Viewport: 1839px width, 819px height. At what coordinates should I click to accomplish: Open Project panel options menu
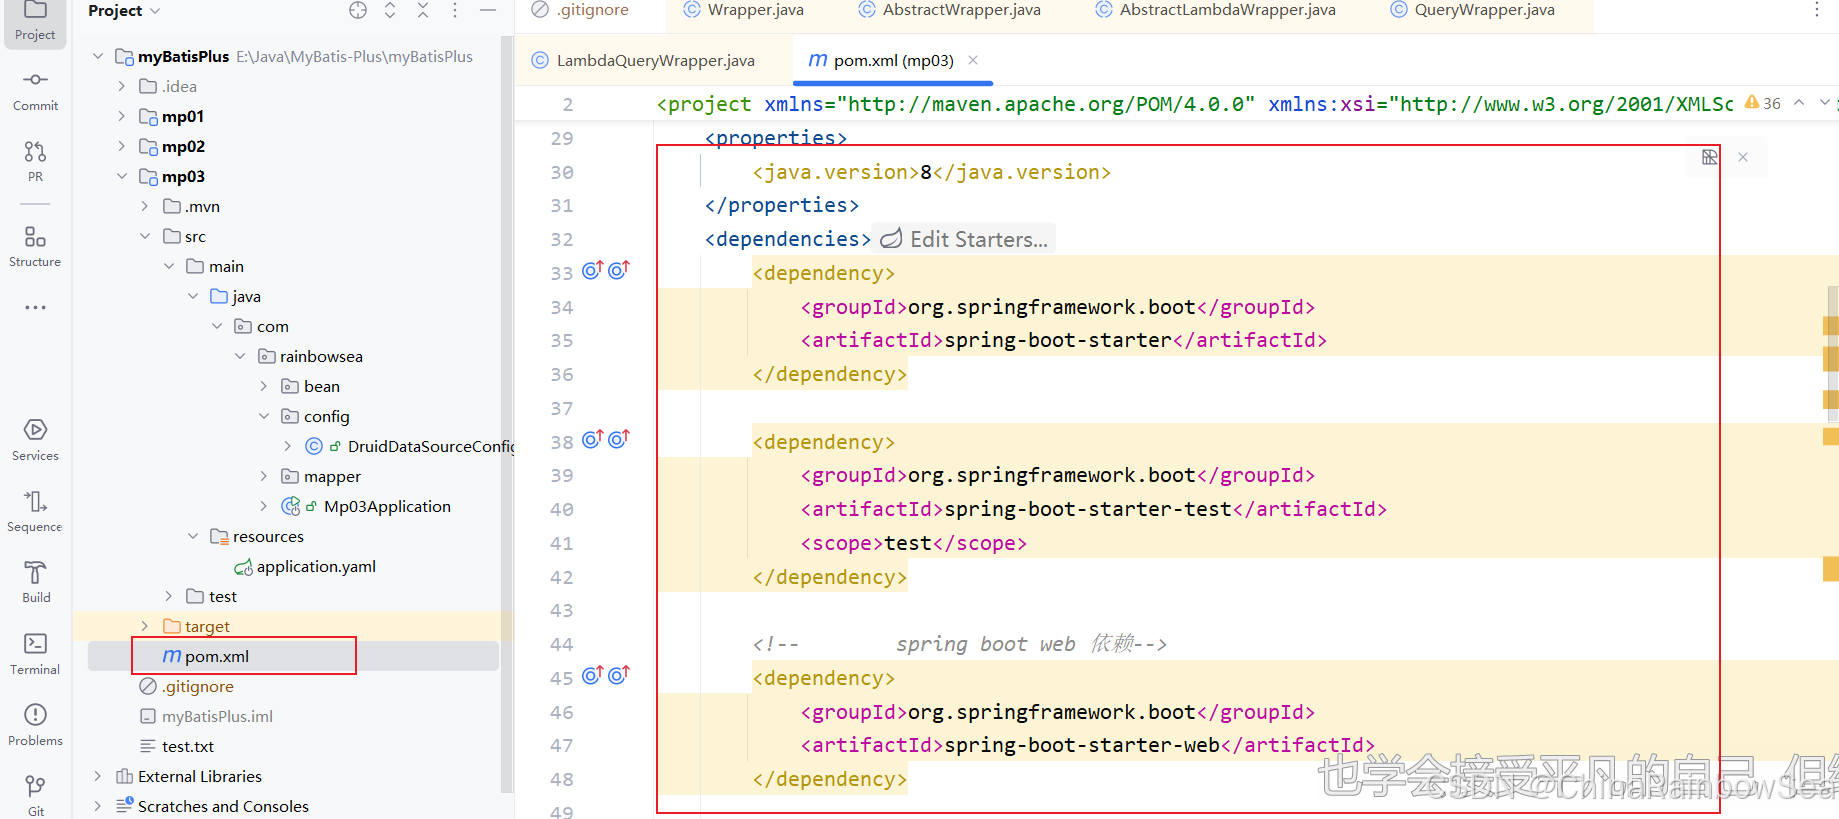(x=455, y=10)
